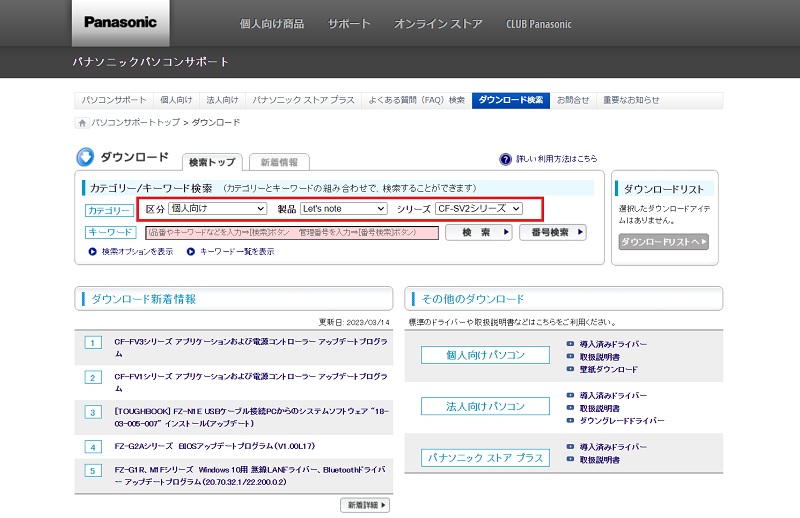
Task: Open the 区分 dropdown showing 個人向け
Action: (217, 208)
